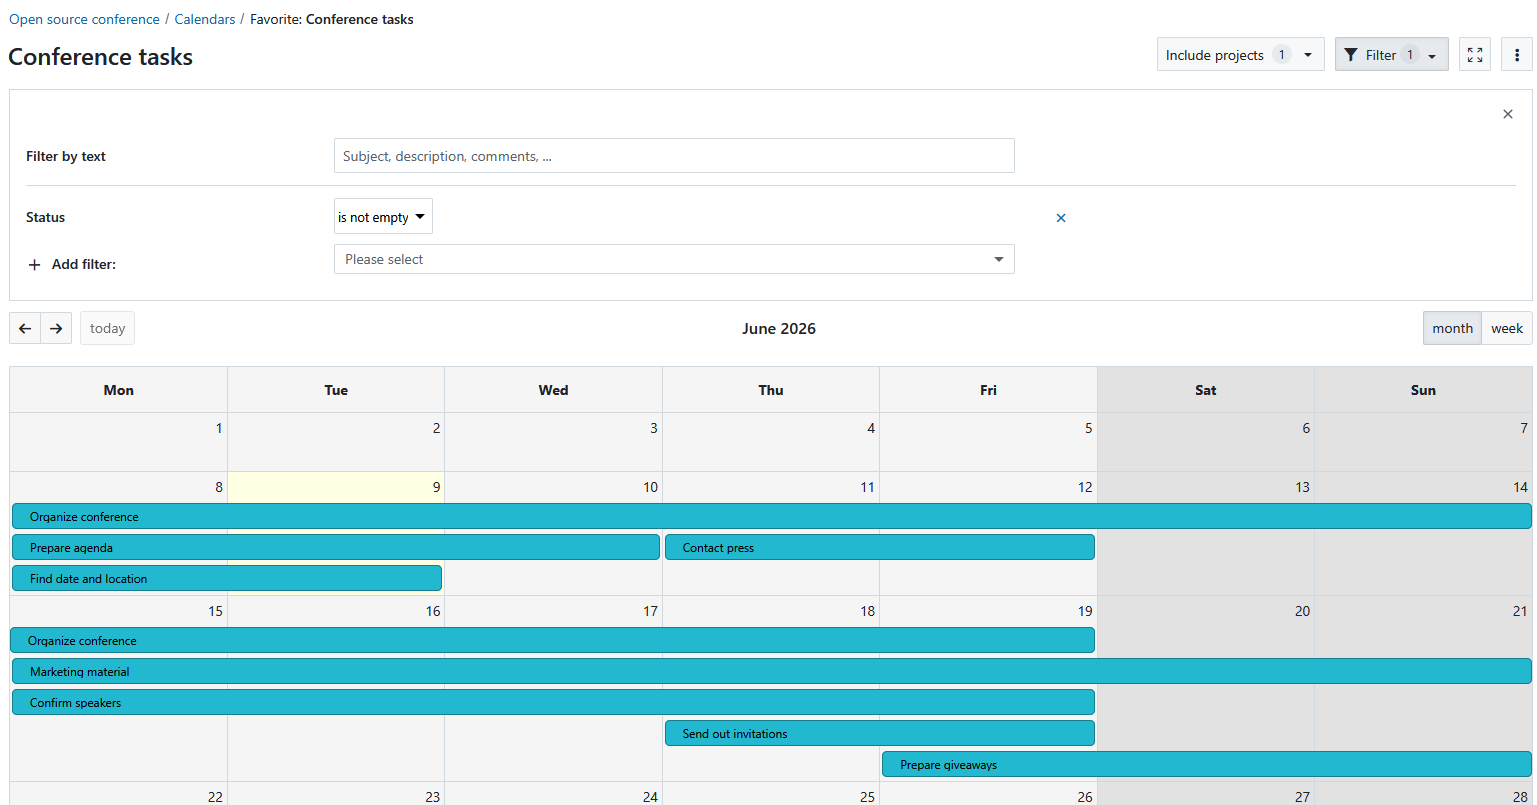Toggle the Filter button with funnel icon
The image size is (1537, 805).
1391,55
